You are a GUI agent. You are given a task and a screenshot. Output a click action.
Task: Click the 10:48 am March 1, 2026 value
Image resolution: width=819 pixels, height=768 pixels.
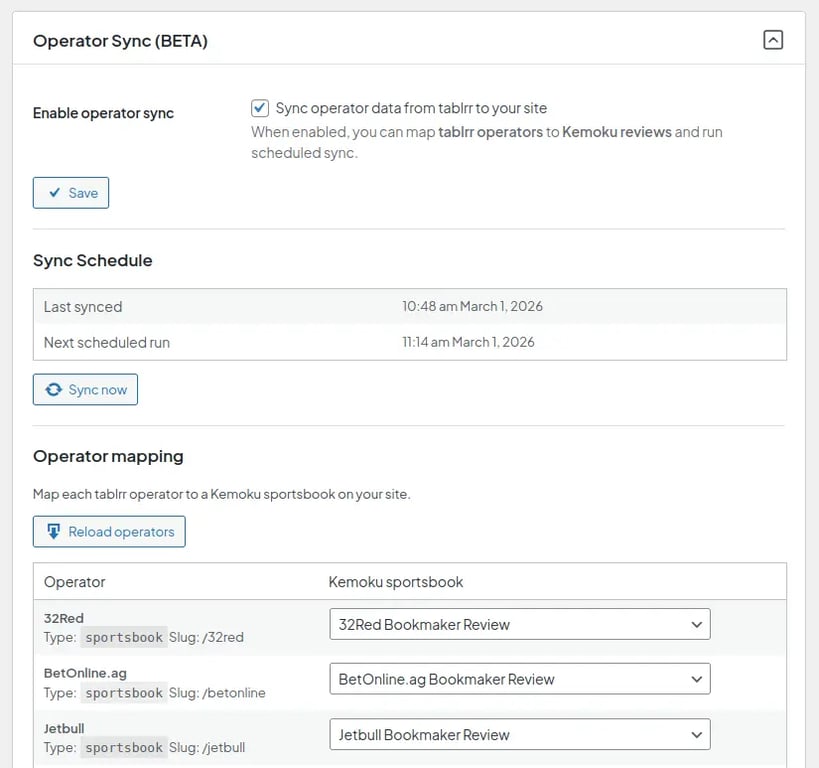pyautogui.click(x=472, y=306)
